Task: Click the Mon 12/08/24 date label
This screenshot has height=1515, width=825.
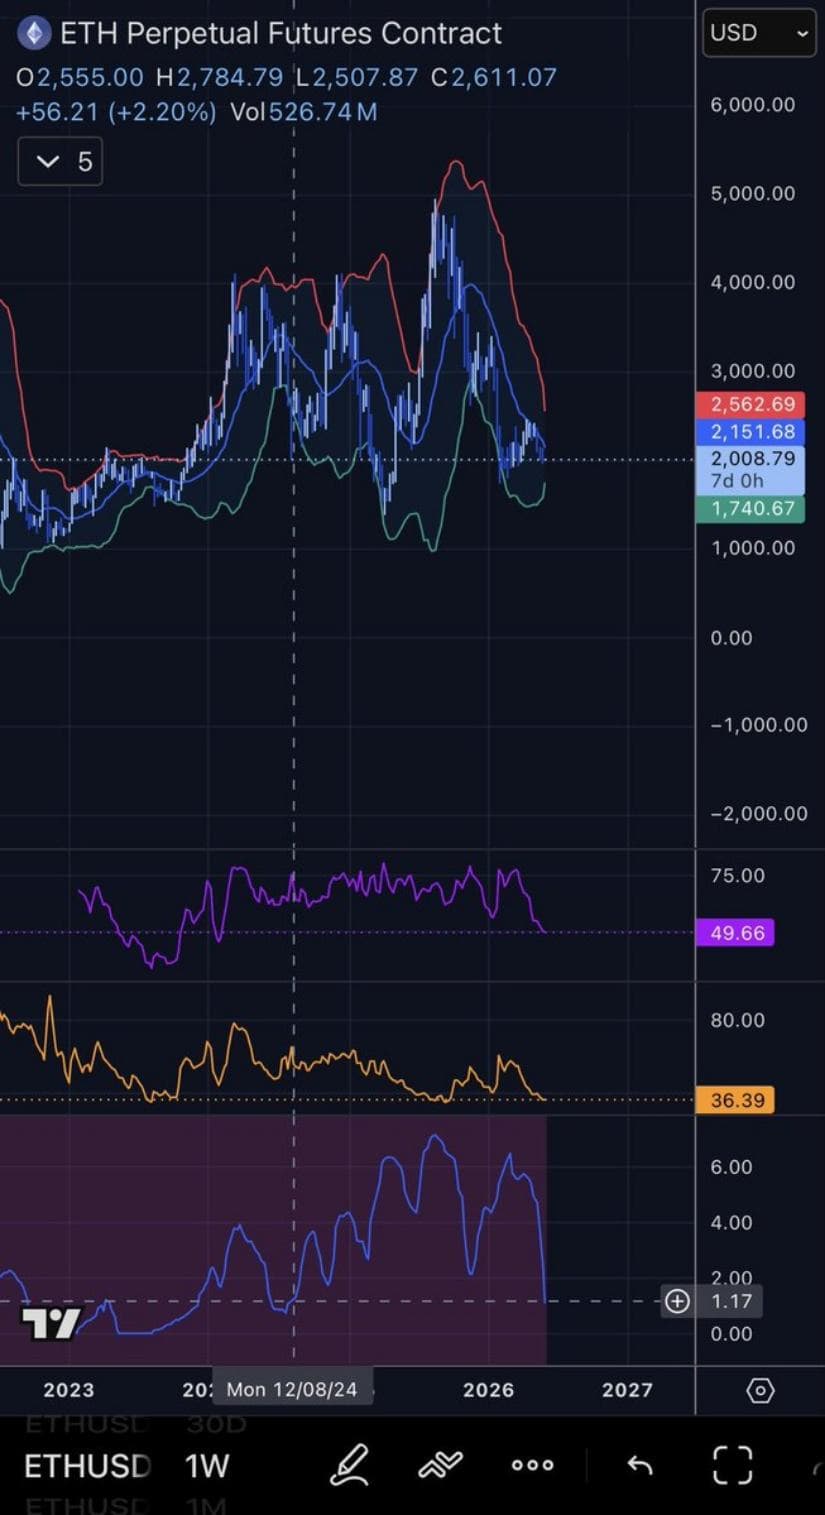Action: [x=291, y=1390]
